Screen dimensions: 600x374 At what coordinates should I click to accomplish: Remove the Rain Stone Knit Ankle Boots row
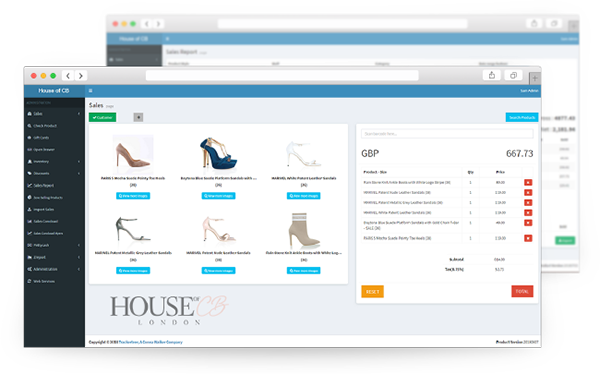point(528,183)
